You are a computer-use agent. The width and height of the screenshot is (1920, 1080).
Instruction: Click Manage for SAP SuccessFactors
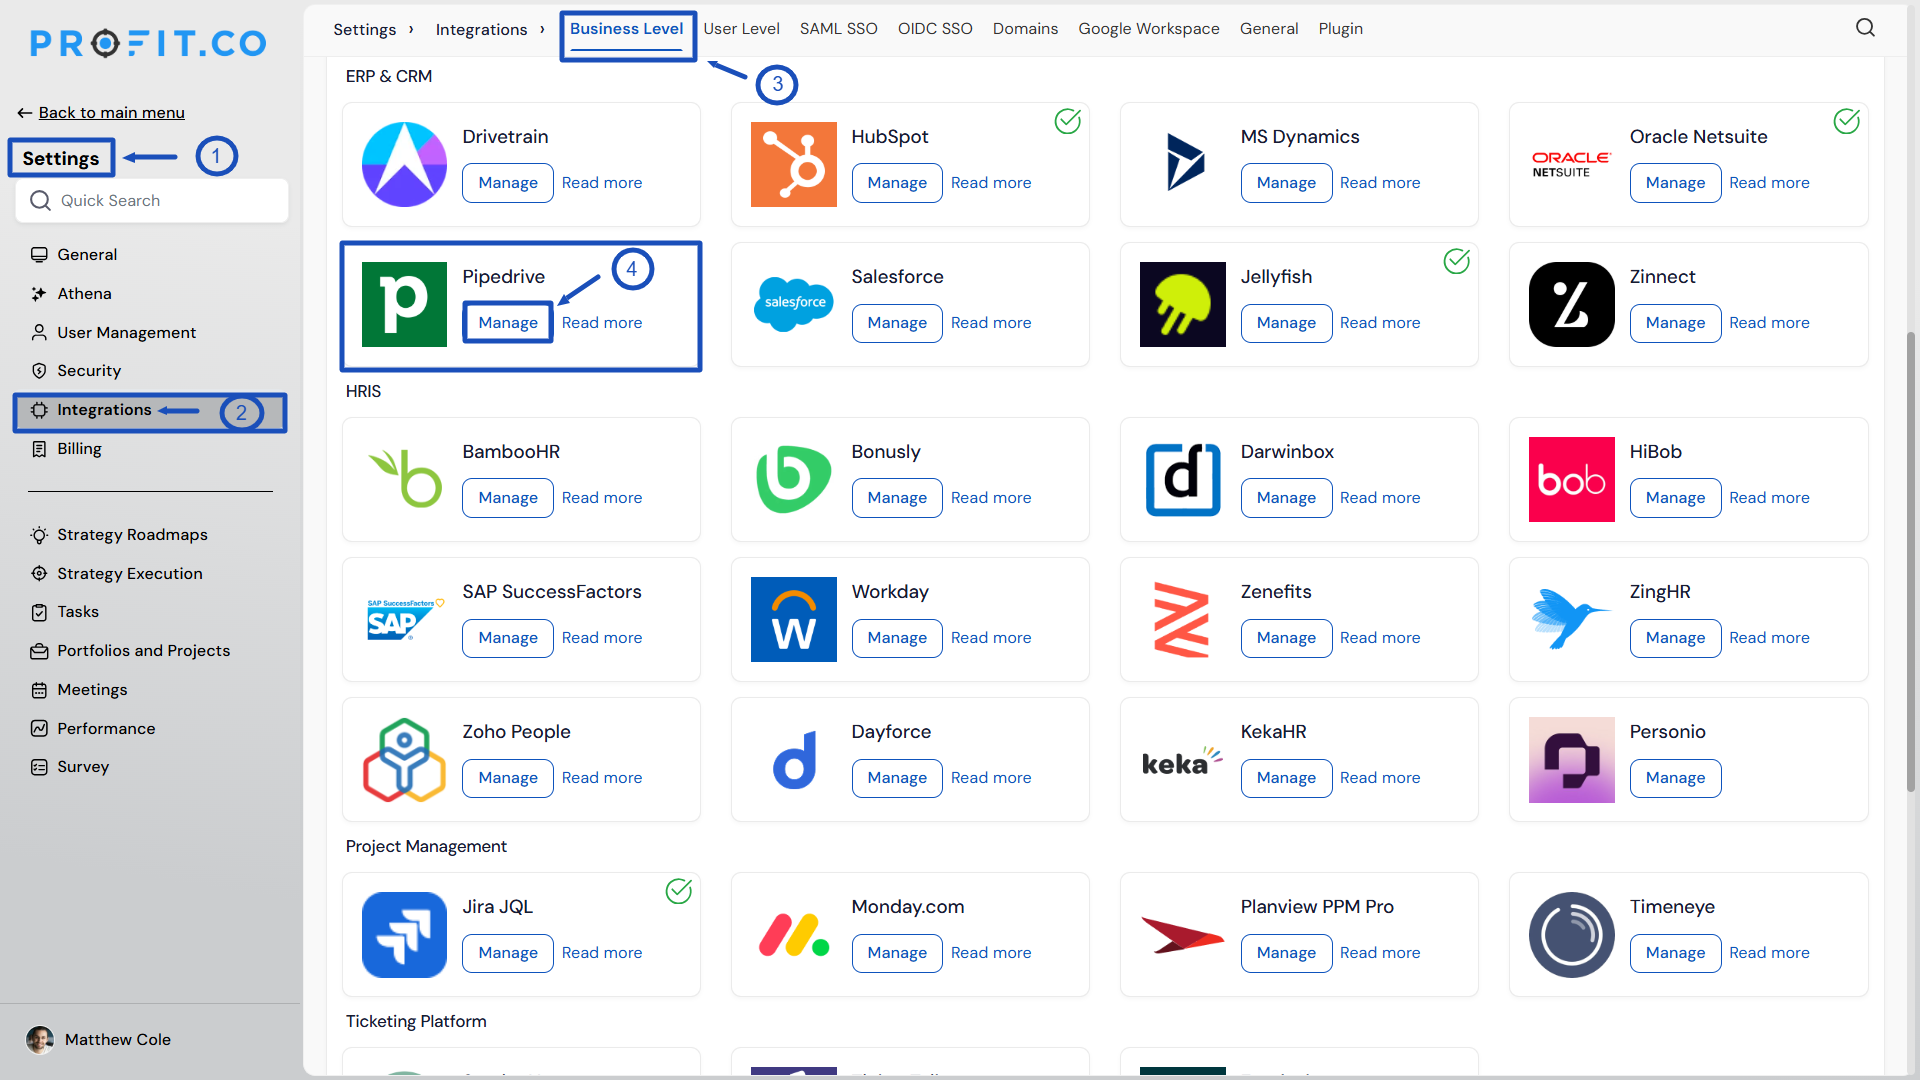click(x=507, y=638)
